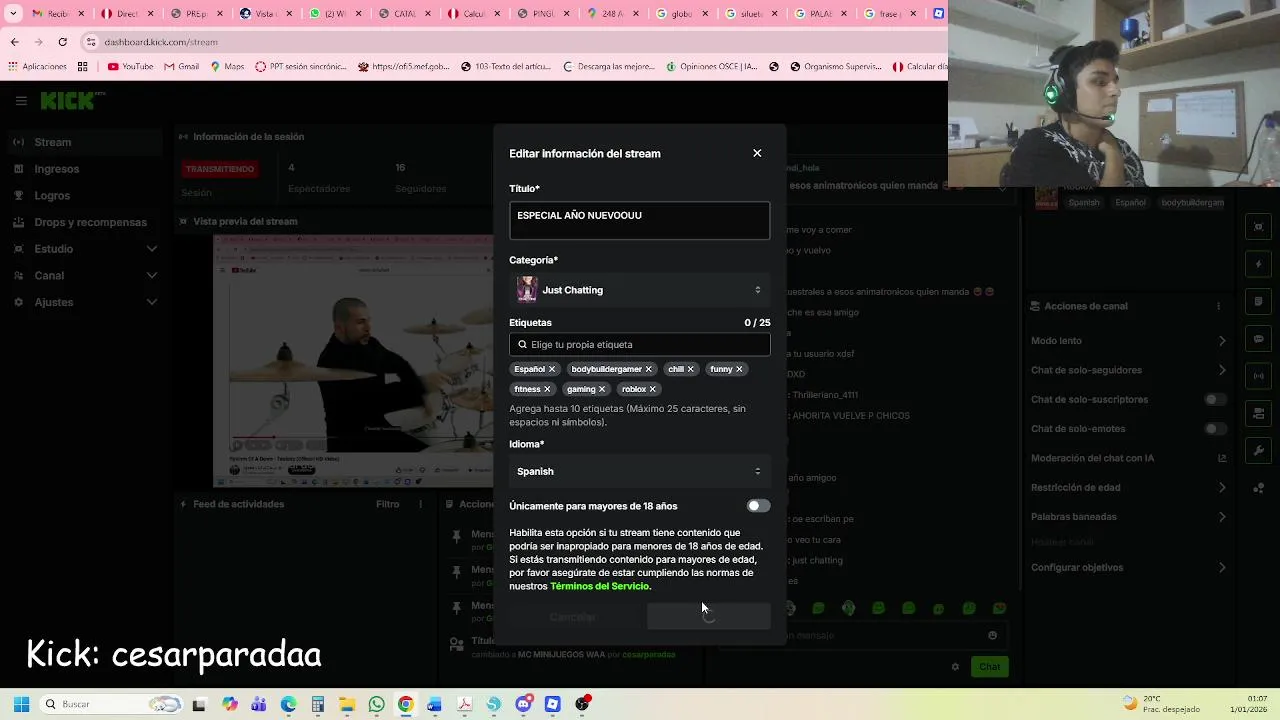Image resolution: width=1280 pixels, height=720 pixels.
Task: Send message with the Chat button
Action: (989, 667)
